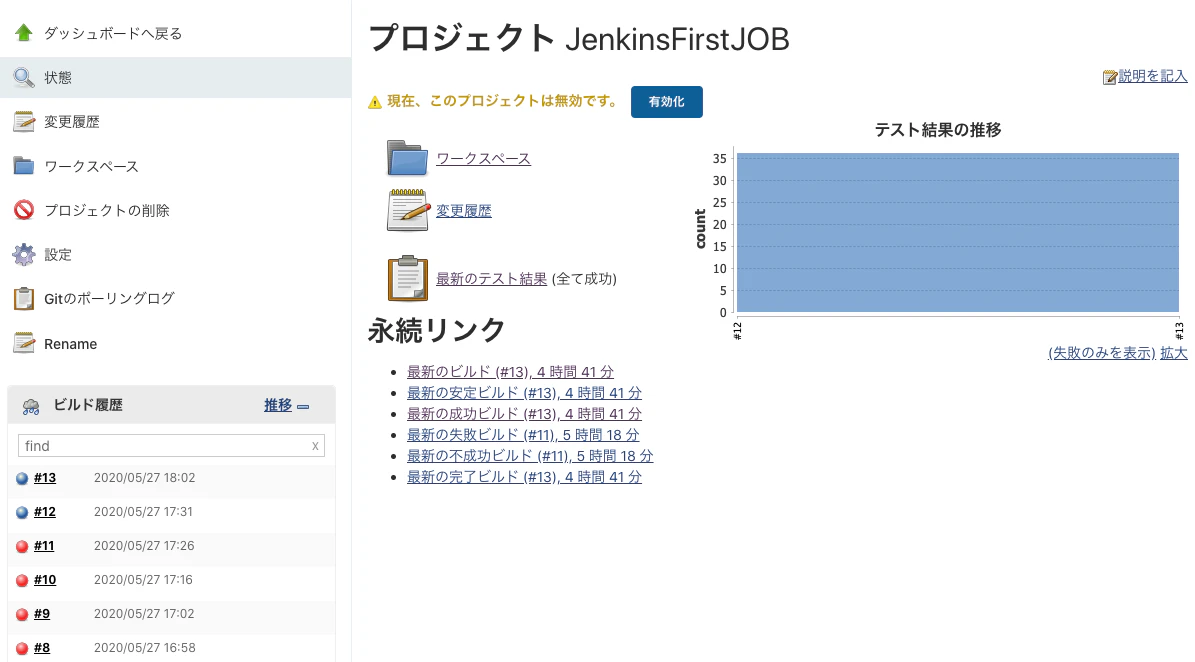The height and width of the screenshot is (662, 1195).
Task: Click the notepad icon beside Rename
Action: point(24,343)
